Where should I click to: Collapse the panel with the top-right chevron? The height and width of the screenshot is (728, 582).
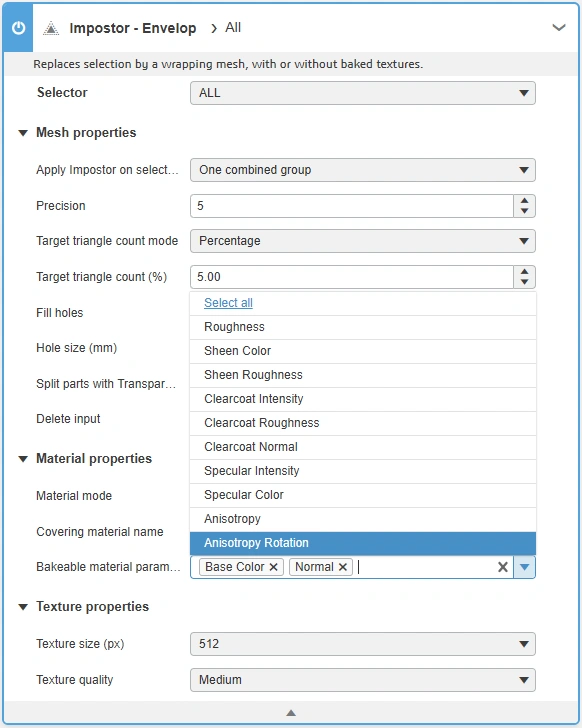click(x=559, y=27)
